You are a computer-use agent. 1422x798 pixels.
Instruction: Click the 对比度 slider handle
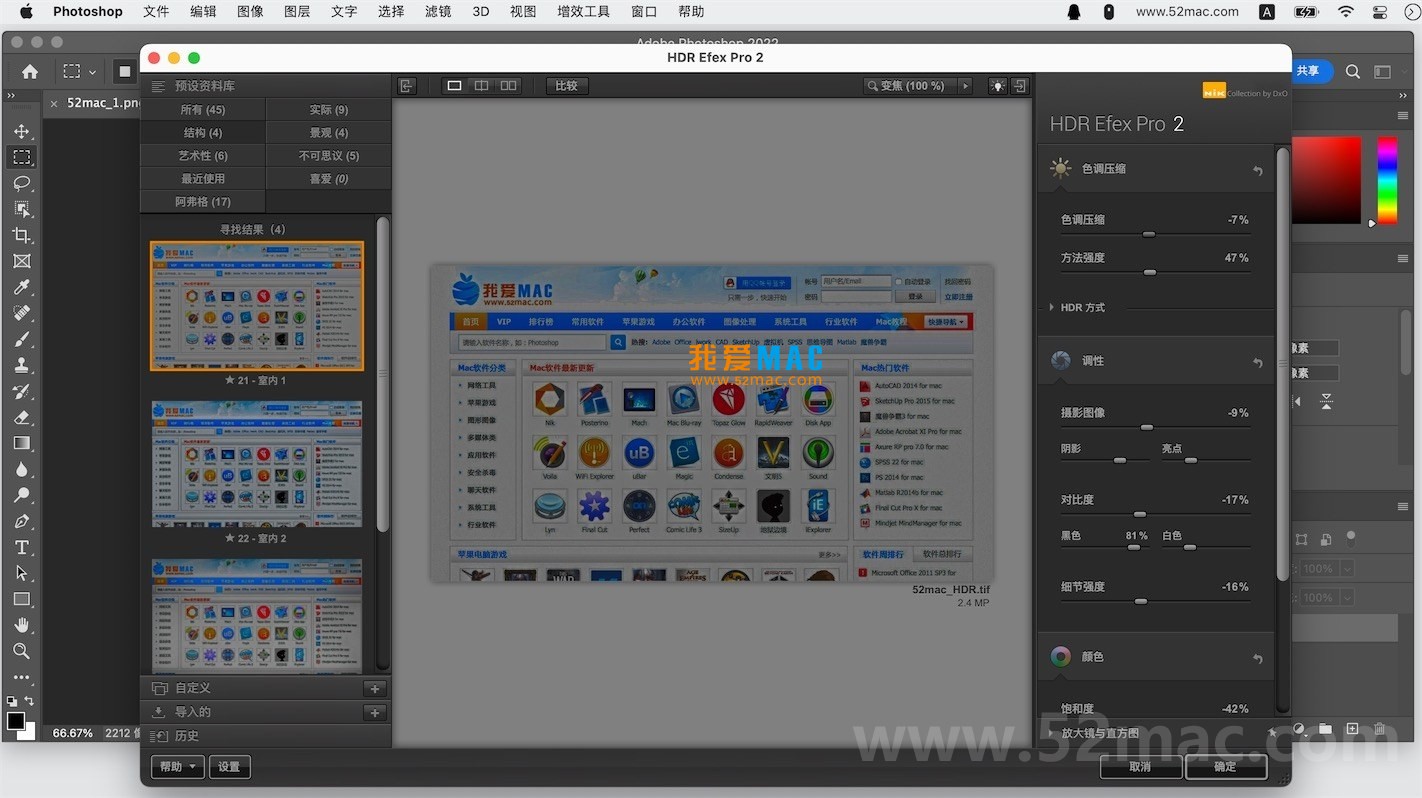pos(1140,514)
